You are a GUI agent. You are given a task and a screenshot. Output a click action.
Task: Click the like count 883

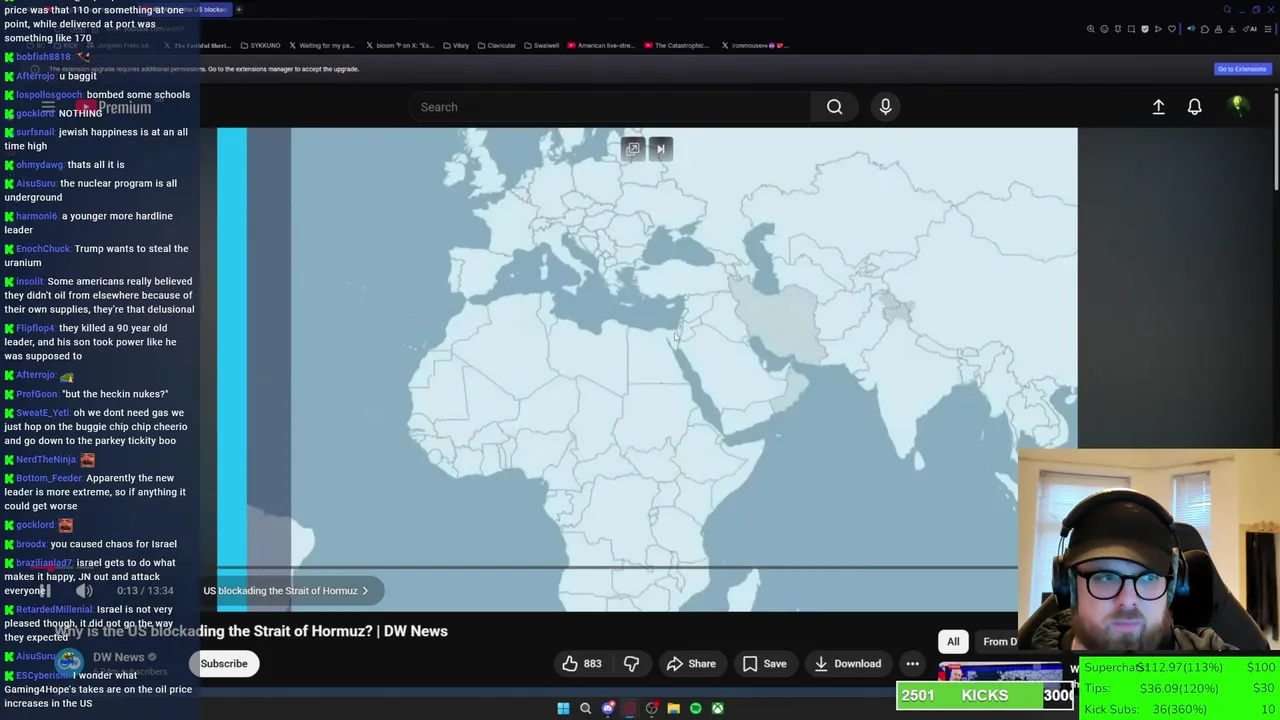point(592,664)
